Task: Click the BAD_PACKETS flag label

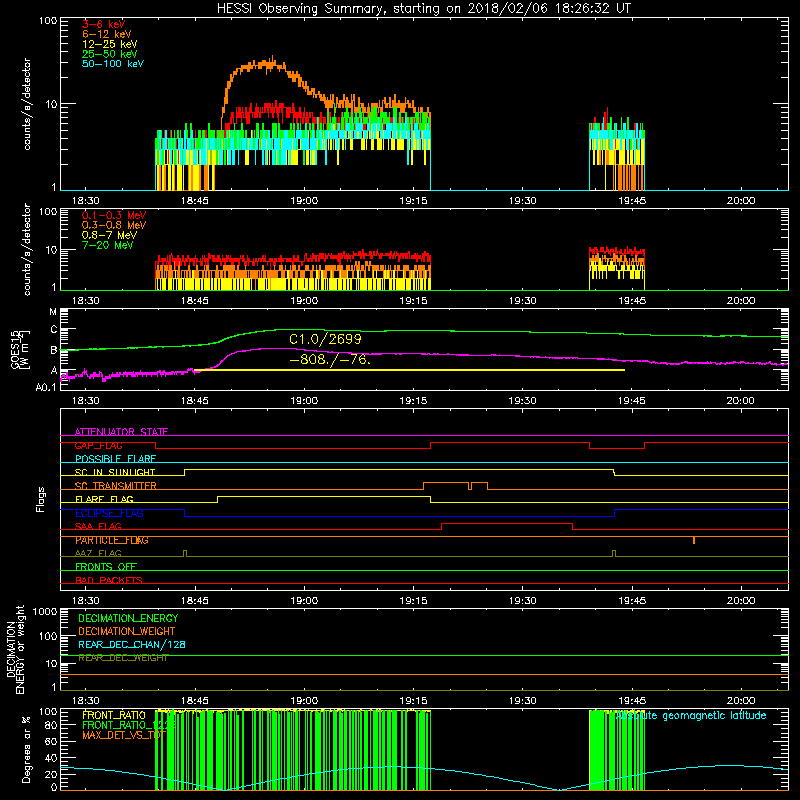Action: tap(109, 580)
